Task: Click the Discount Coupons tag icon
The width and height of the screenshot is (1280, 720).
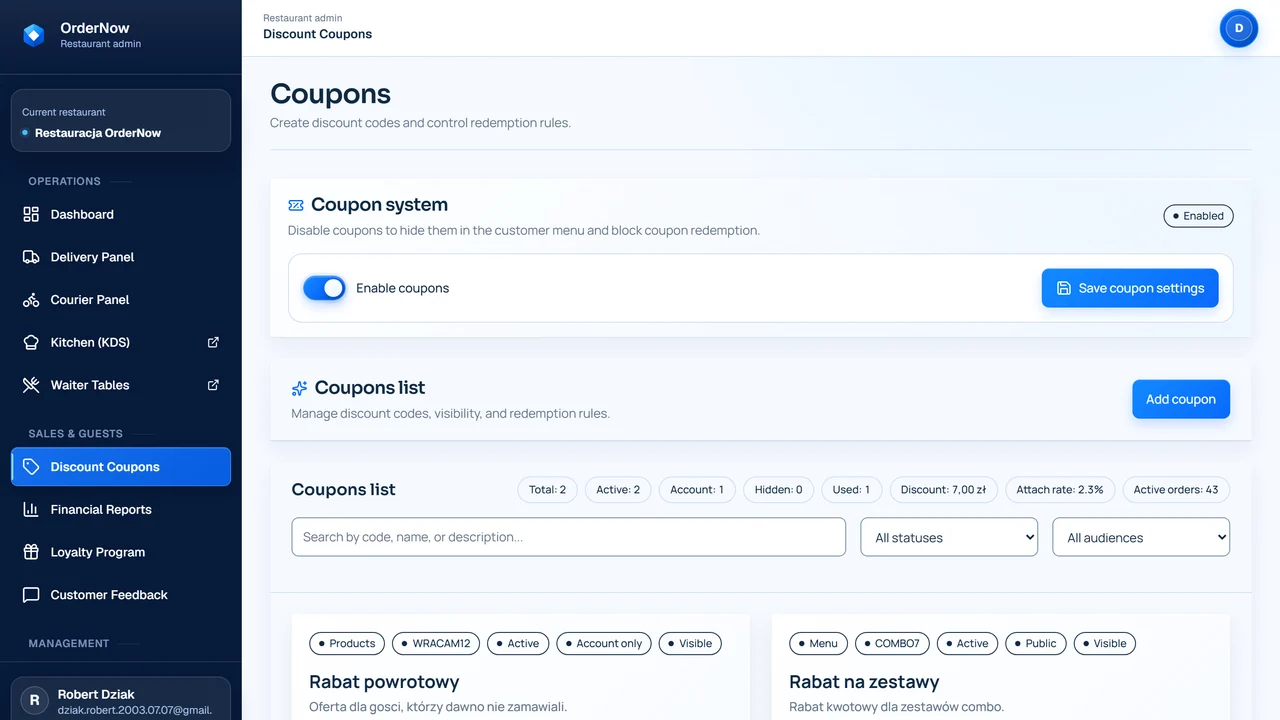Action: click(31, 467)
